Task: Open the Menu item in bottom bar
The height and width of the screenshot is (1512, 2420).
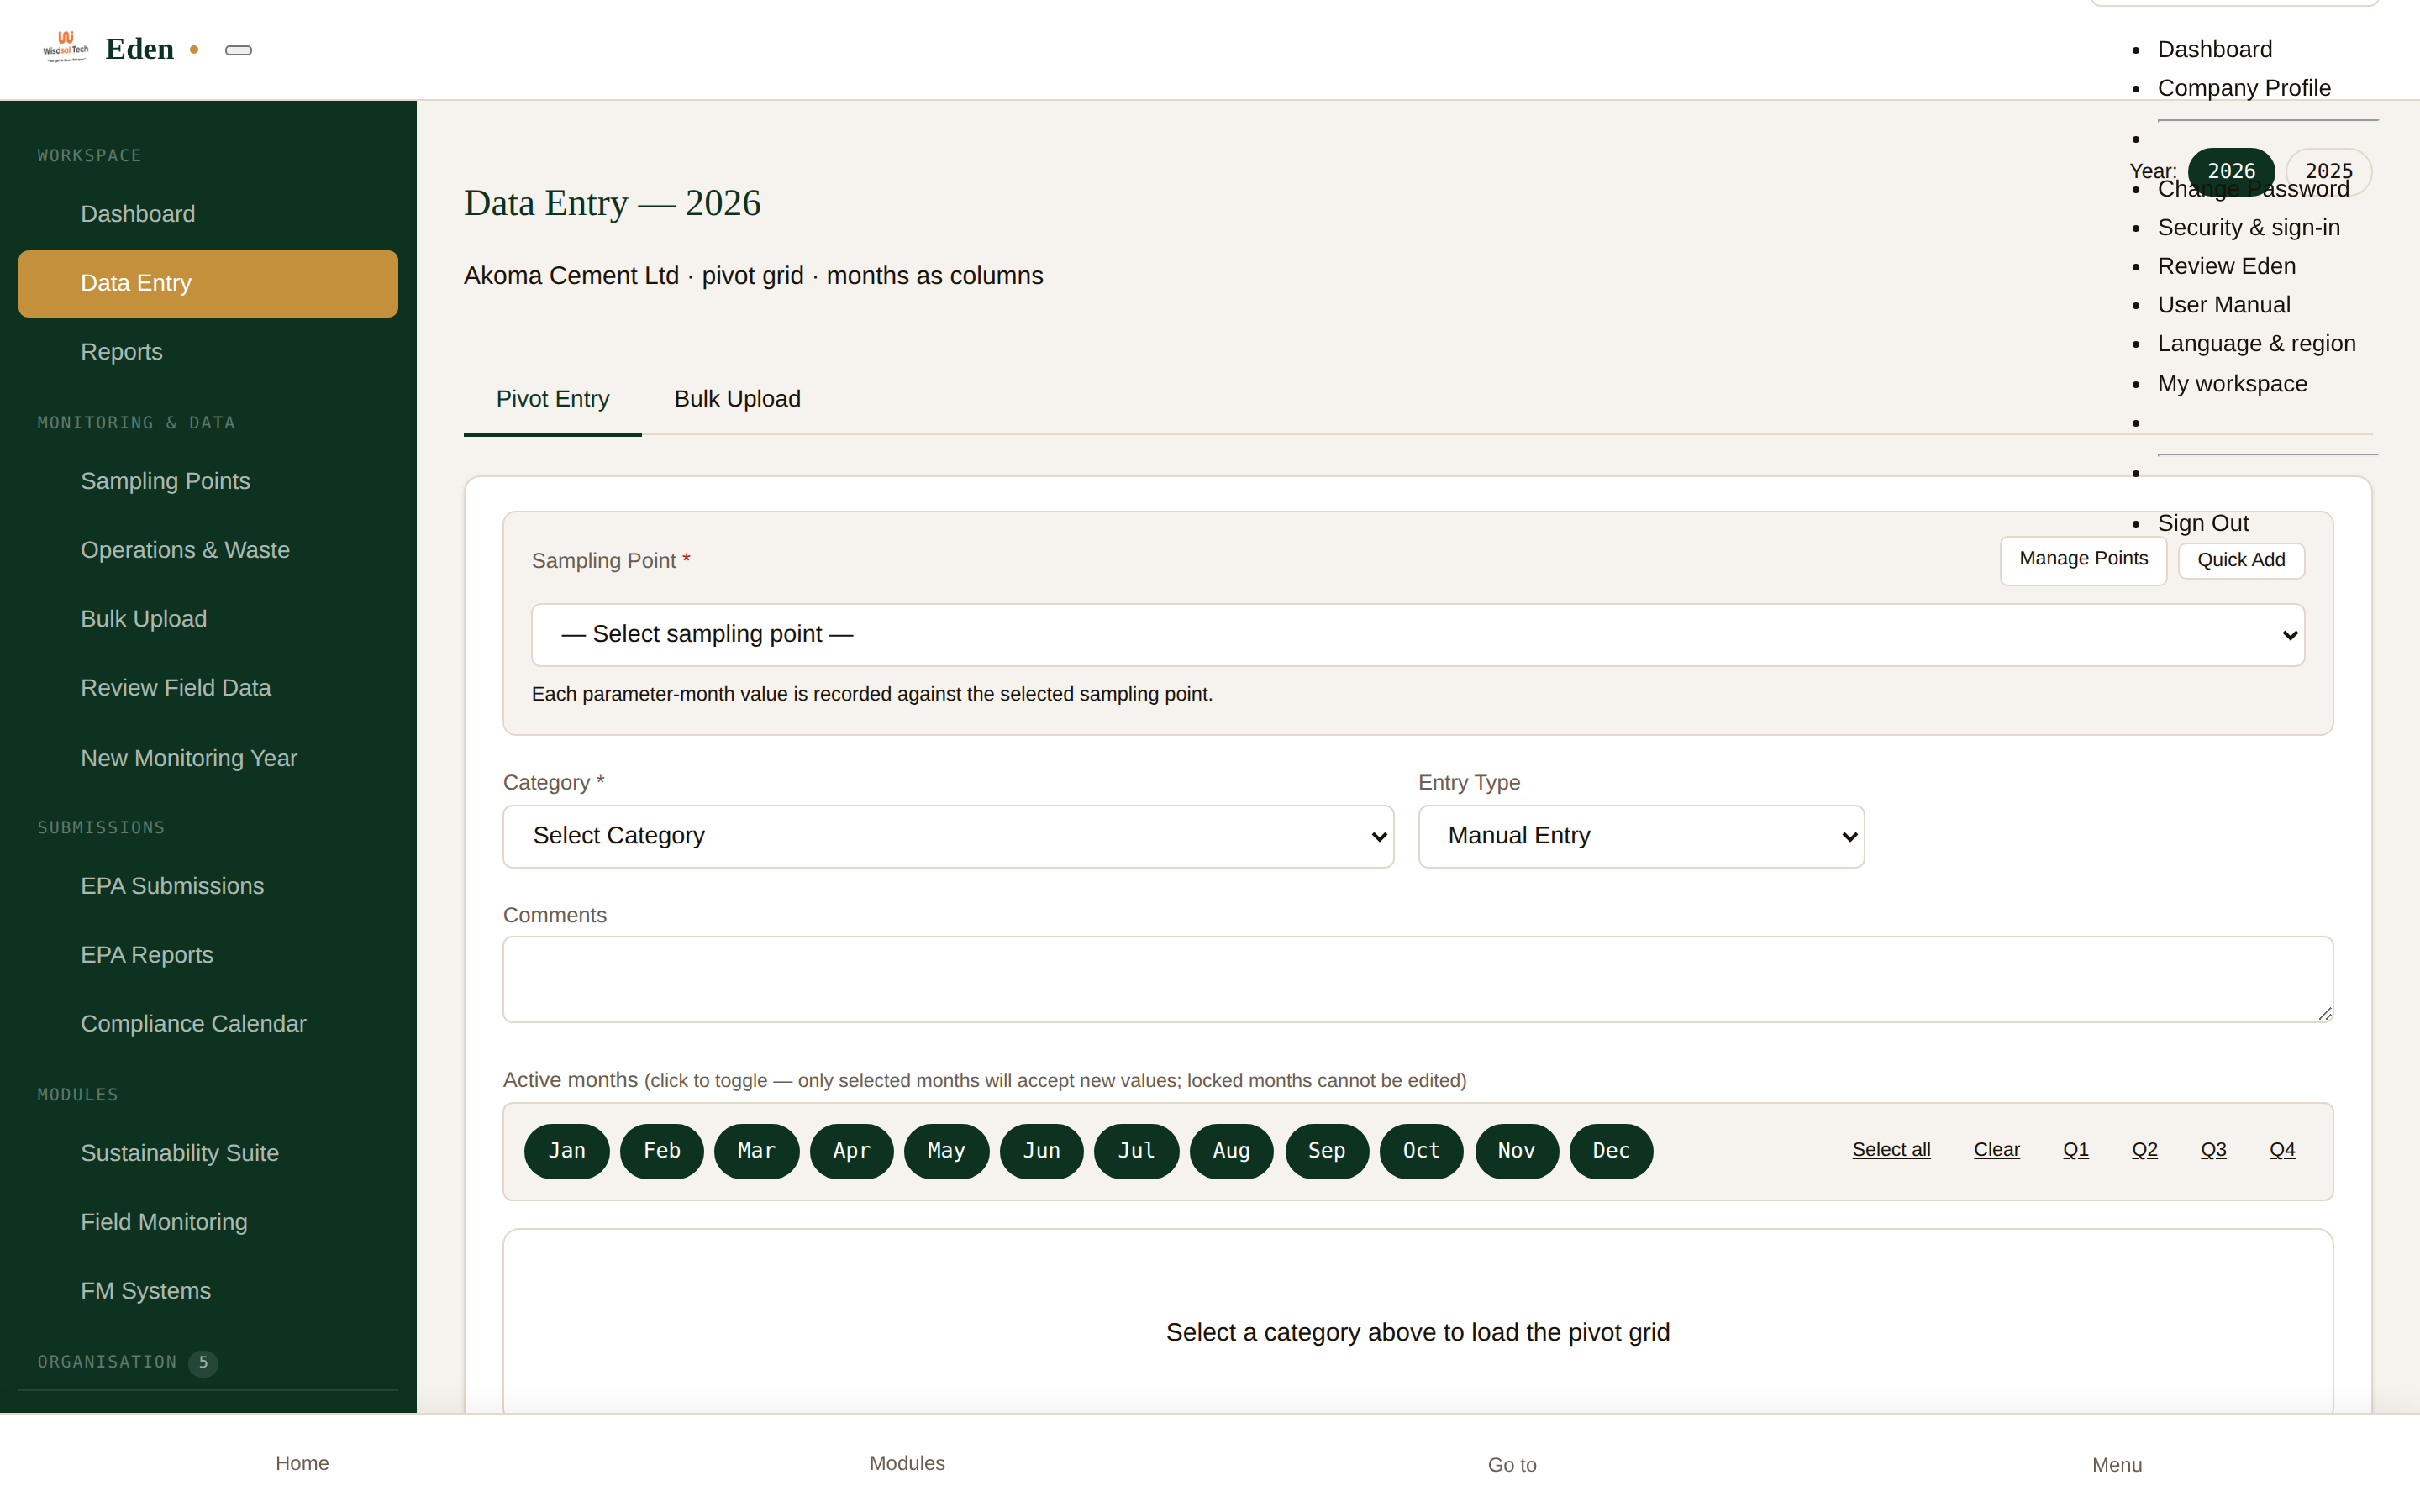Action: [x=2117, y=1465]
